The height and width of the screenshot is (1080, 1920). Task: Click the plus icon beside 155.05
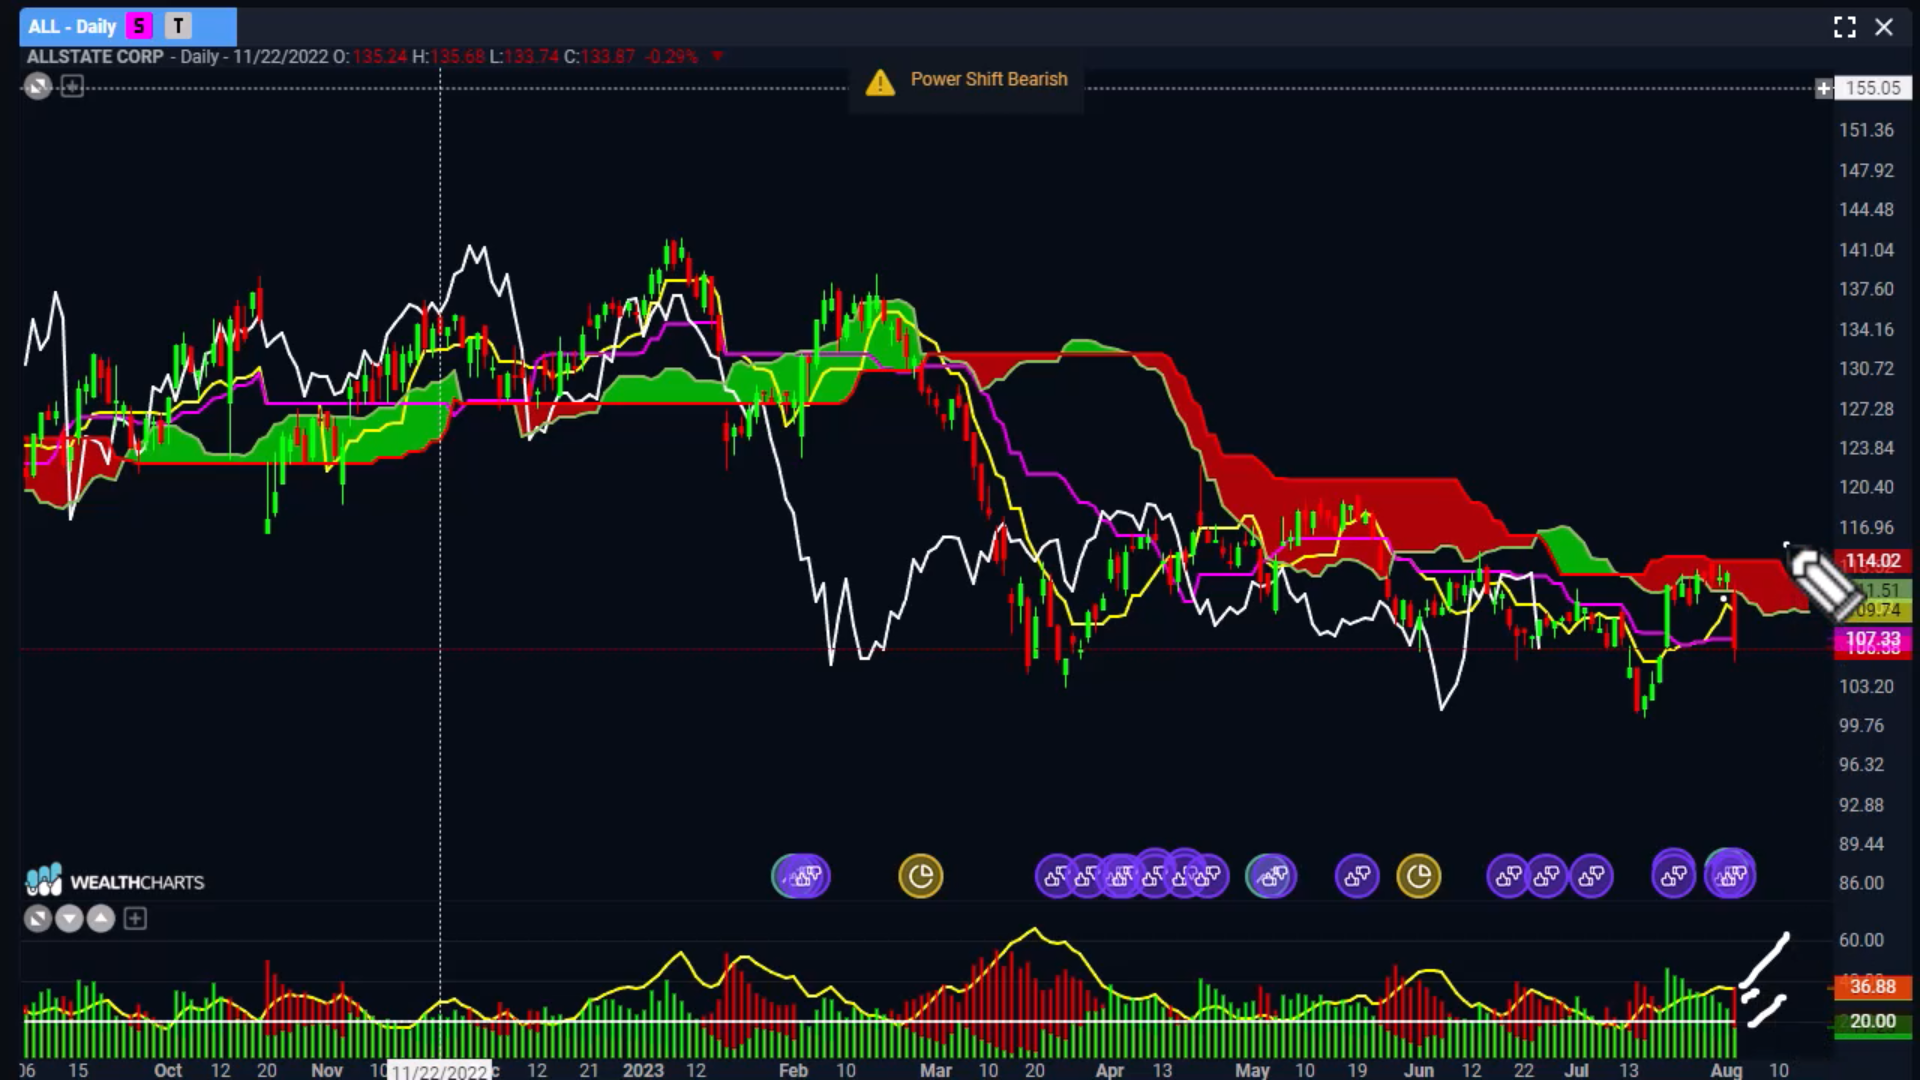point(1824,88)
